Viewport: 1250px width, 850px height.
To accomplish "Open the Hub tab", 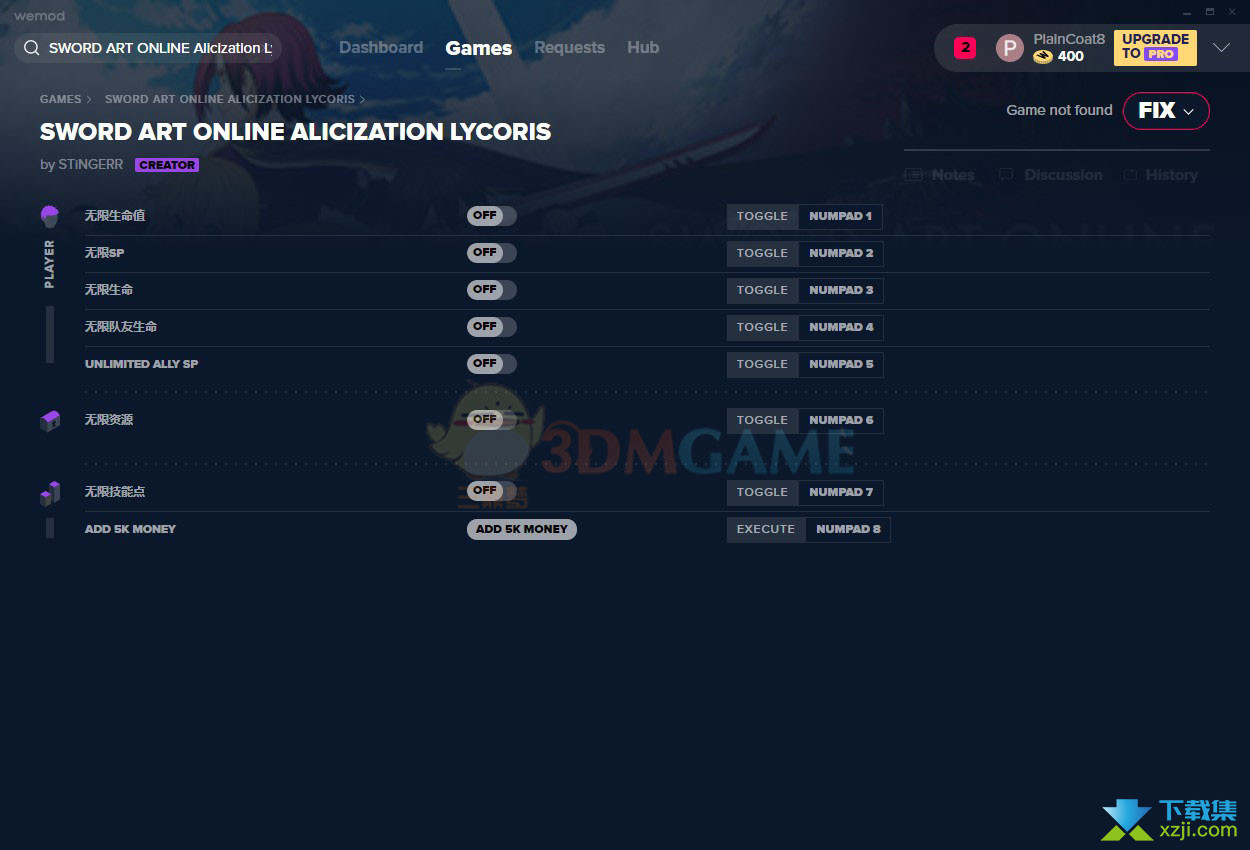I will [643, 48].
